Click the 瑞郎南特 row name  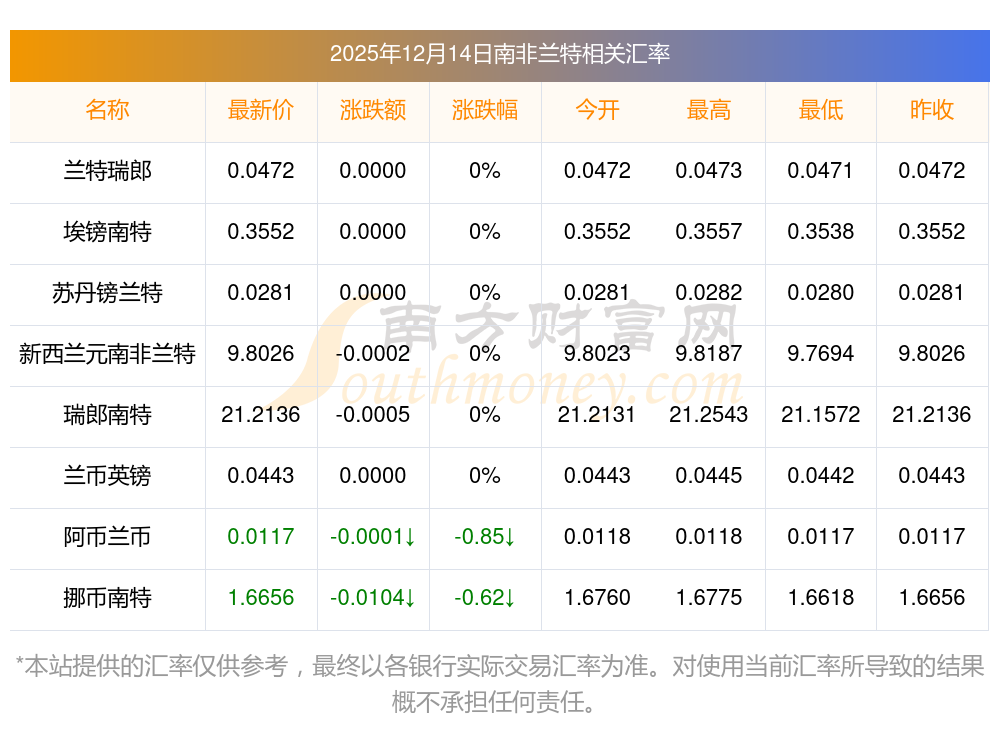[107, 415]
